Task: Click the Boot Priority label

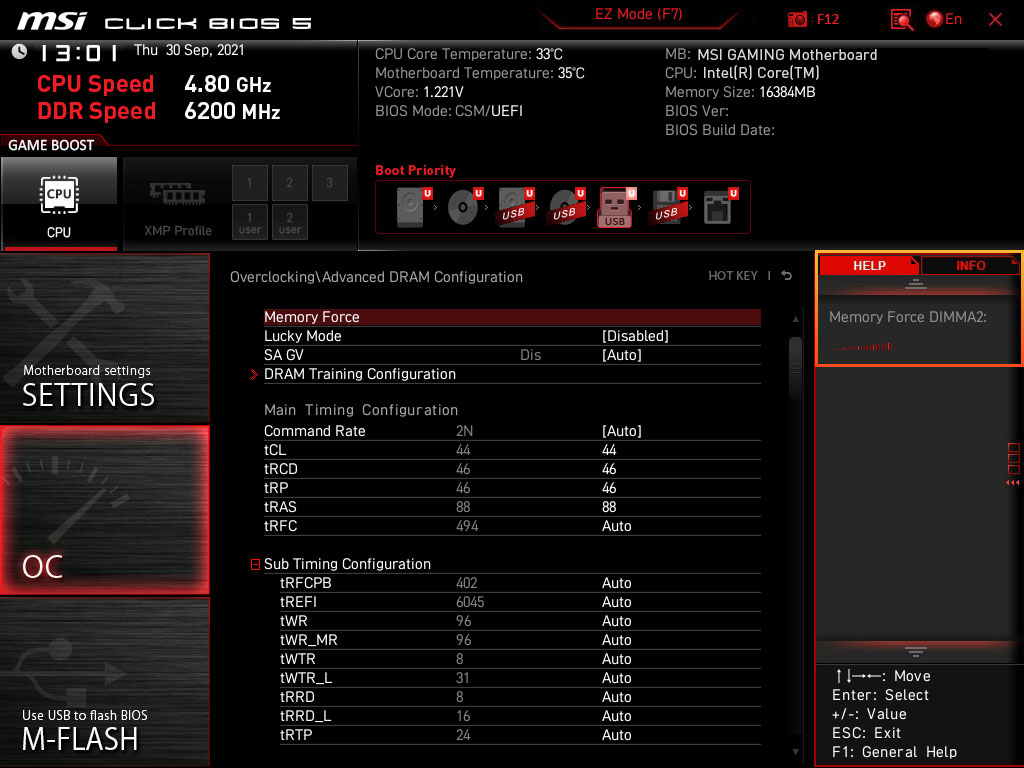Action: [415, 170]
